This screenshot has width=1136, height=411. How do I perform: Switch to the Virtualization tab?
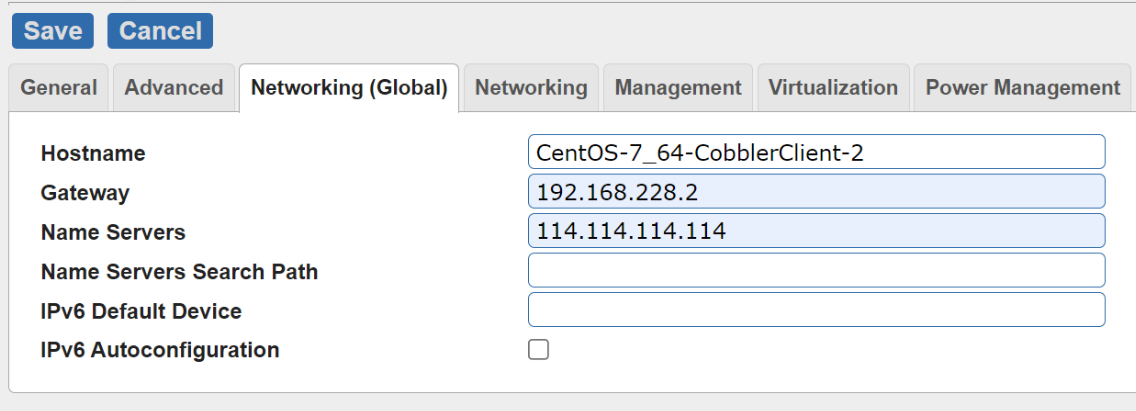pyautogui.click(x=833, y=88)
